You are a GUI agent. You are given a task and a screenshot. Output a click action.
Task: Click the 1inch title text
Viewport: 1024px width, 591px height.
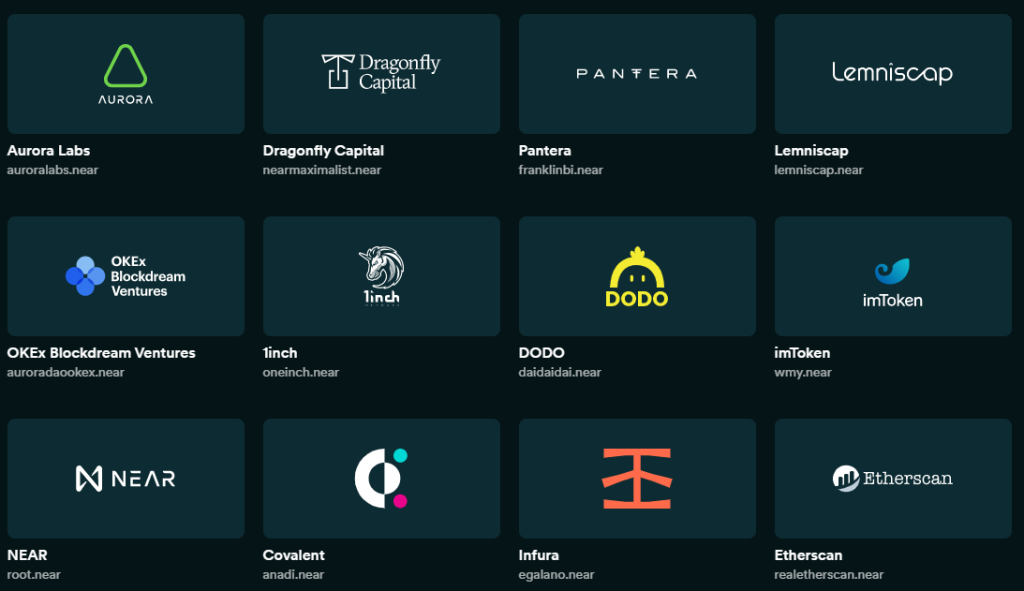[280, 353]
